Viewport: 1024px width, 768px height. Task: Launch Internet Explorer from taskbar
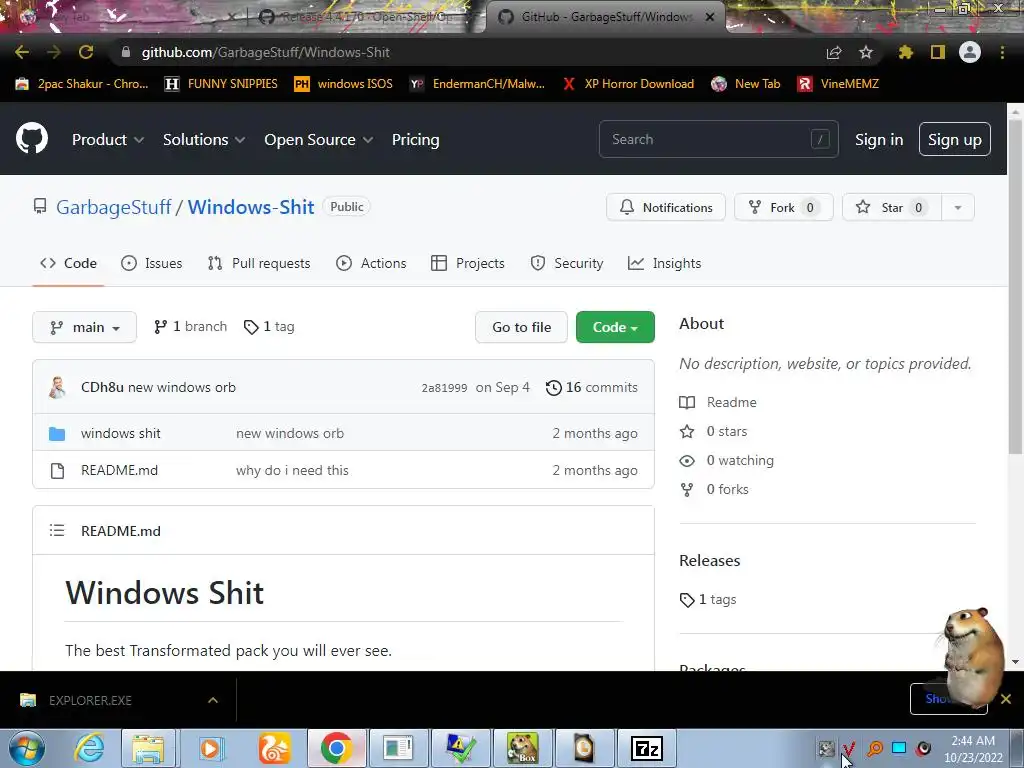(89, 748)
